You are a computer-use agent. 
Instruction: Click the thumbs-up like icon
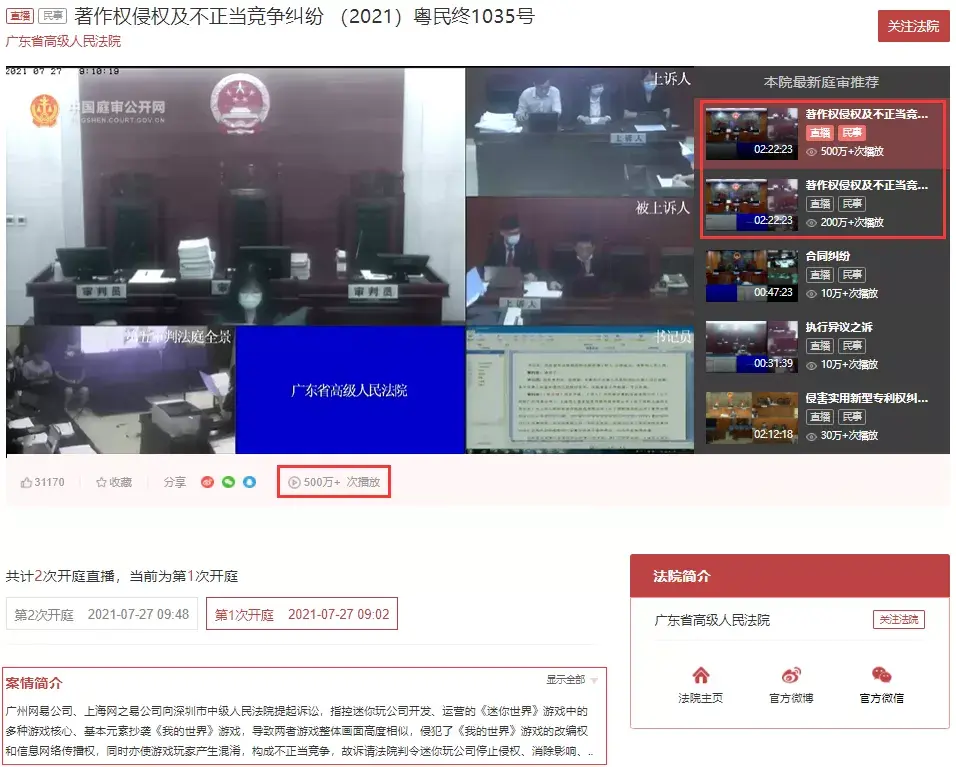coord(26,482)
